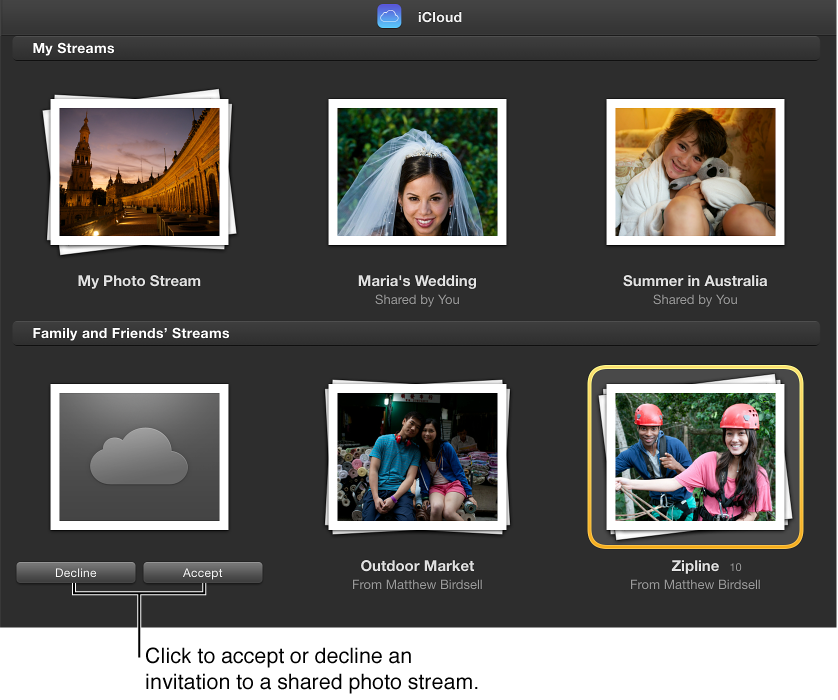Screen dimensions: 838x700
Task: Open Maria's Wedding shared stream
Action: click(x=417, y=171)
